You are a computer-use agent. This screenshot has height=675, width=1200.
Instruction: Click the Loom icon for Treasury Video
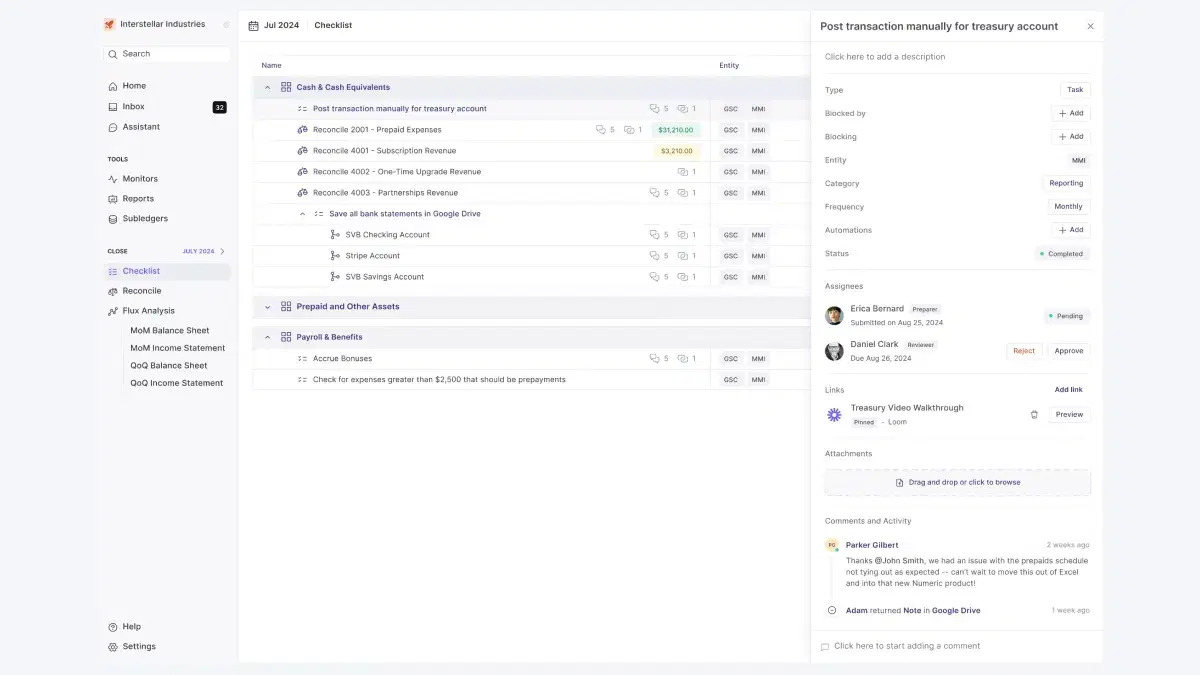point(834,414)
